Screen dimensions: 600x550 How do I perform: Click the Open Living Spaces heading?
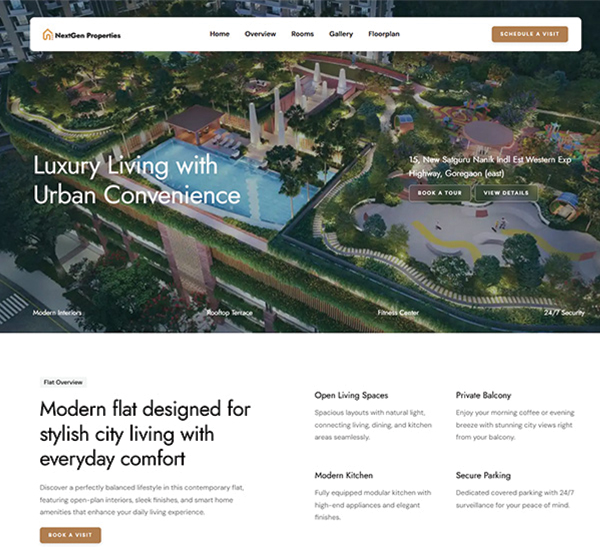click(351, 395)
